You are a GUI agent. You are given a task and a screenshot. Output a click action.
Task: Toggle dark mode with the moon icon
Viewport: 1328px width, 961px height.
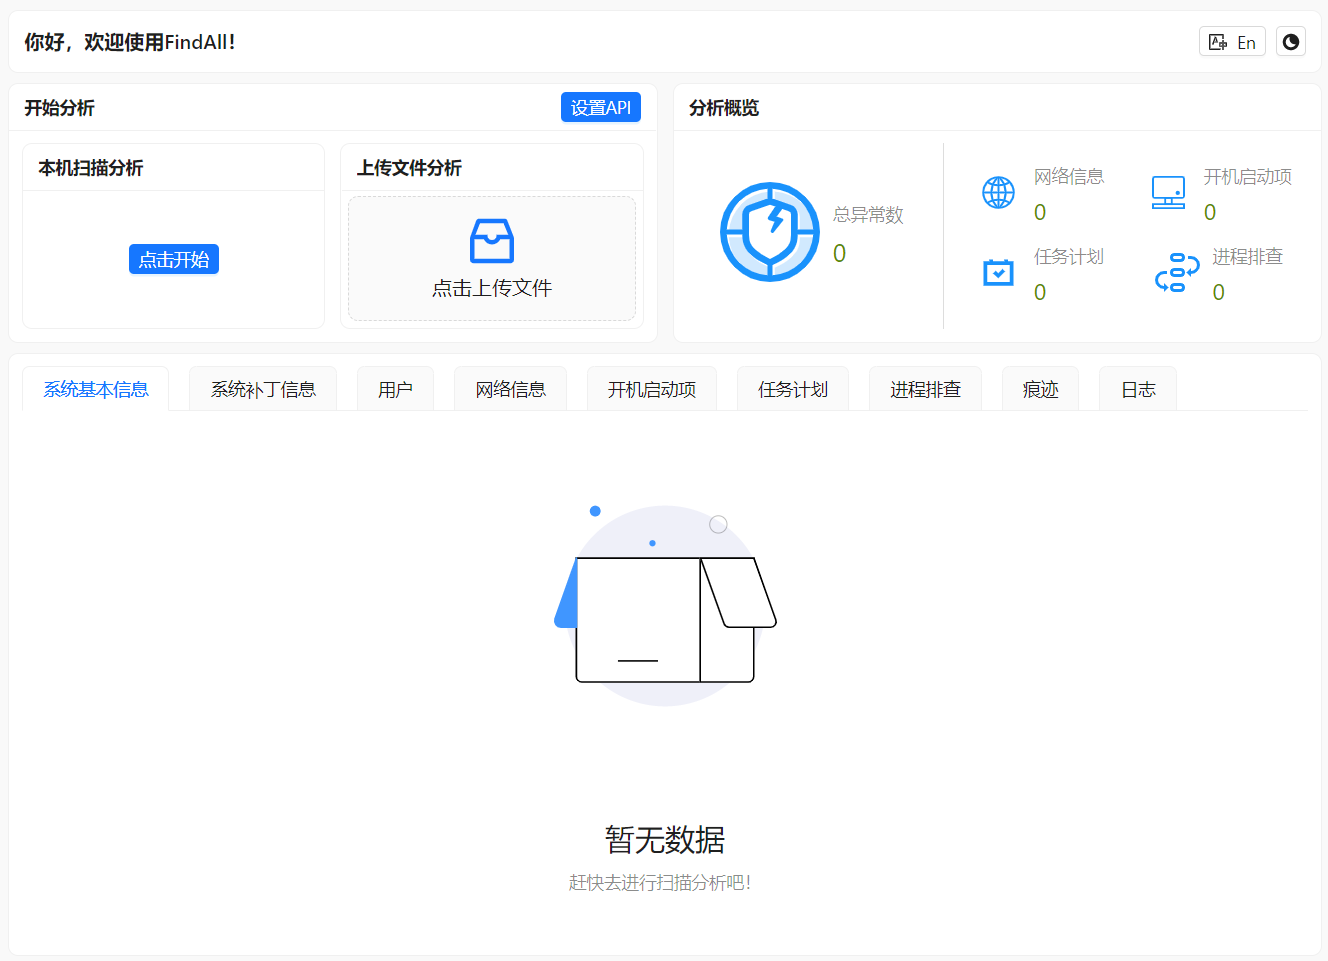[1290, 41]
